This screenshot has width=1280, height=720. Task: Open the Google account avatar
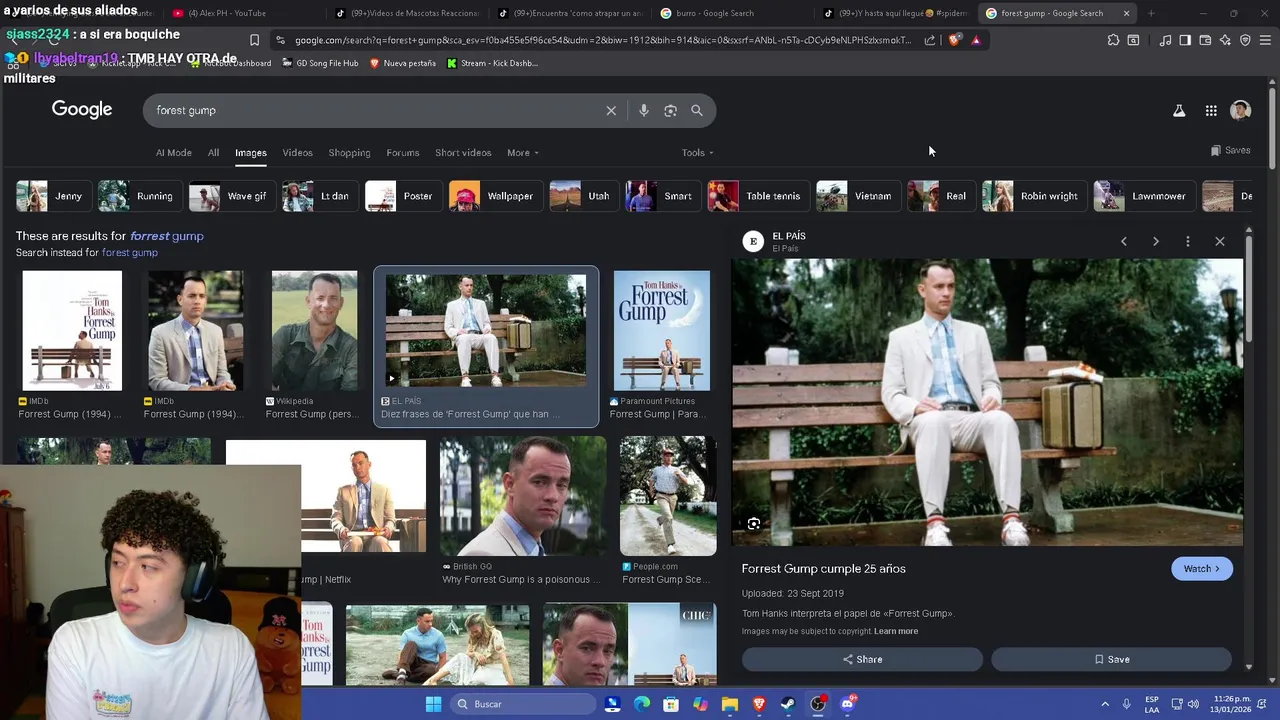1241,111
